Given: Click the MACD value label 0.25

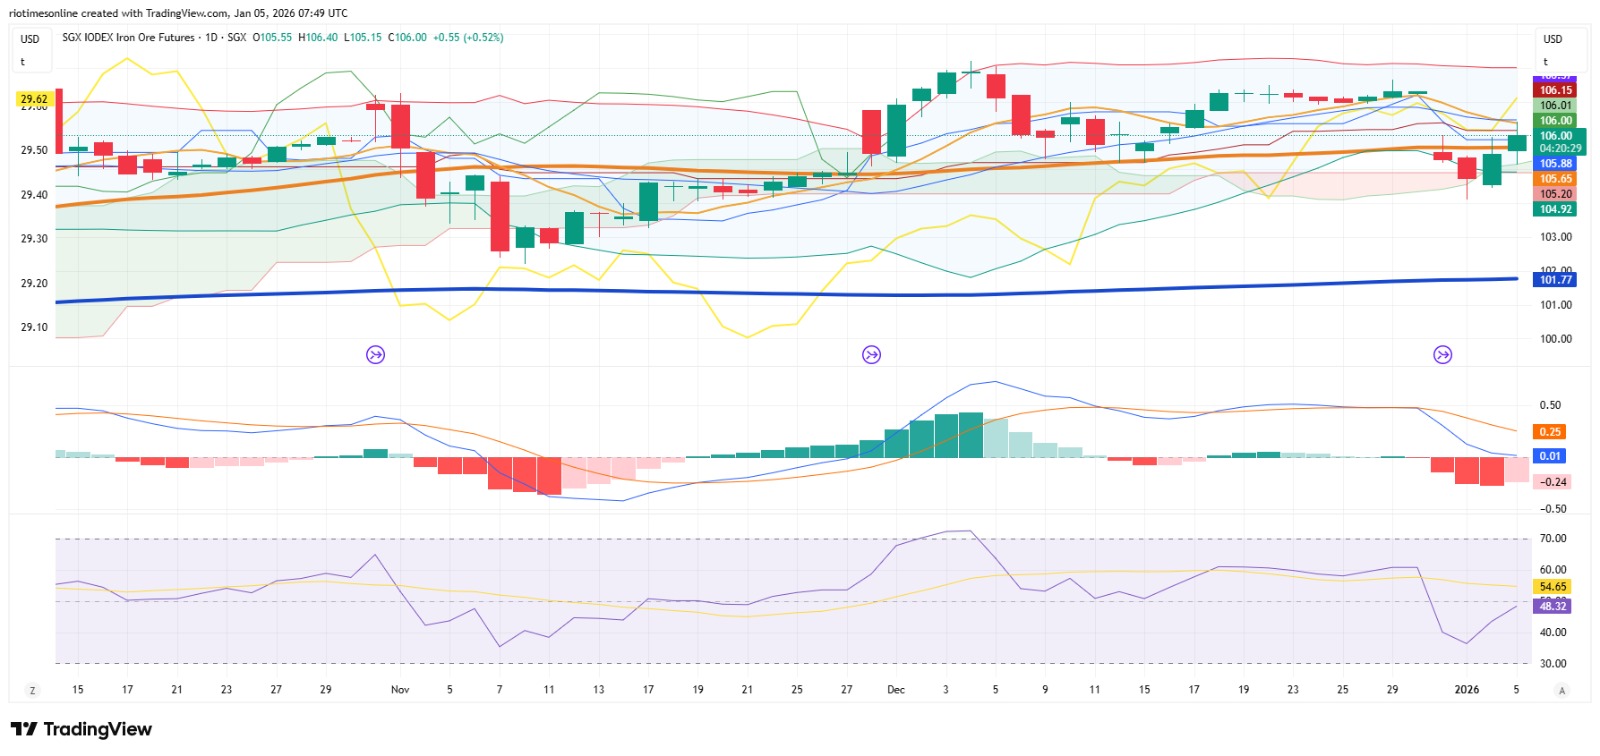Looking at the screenshot, I should (1550, 432).
